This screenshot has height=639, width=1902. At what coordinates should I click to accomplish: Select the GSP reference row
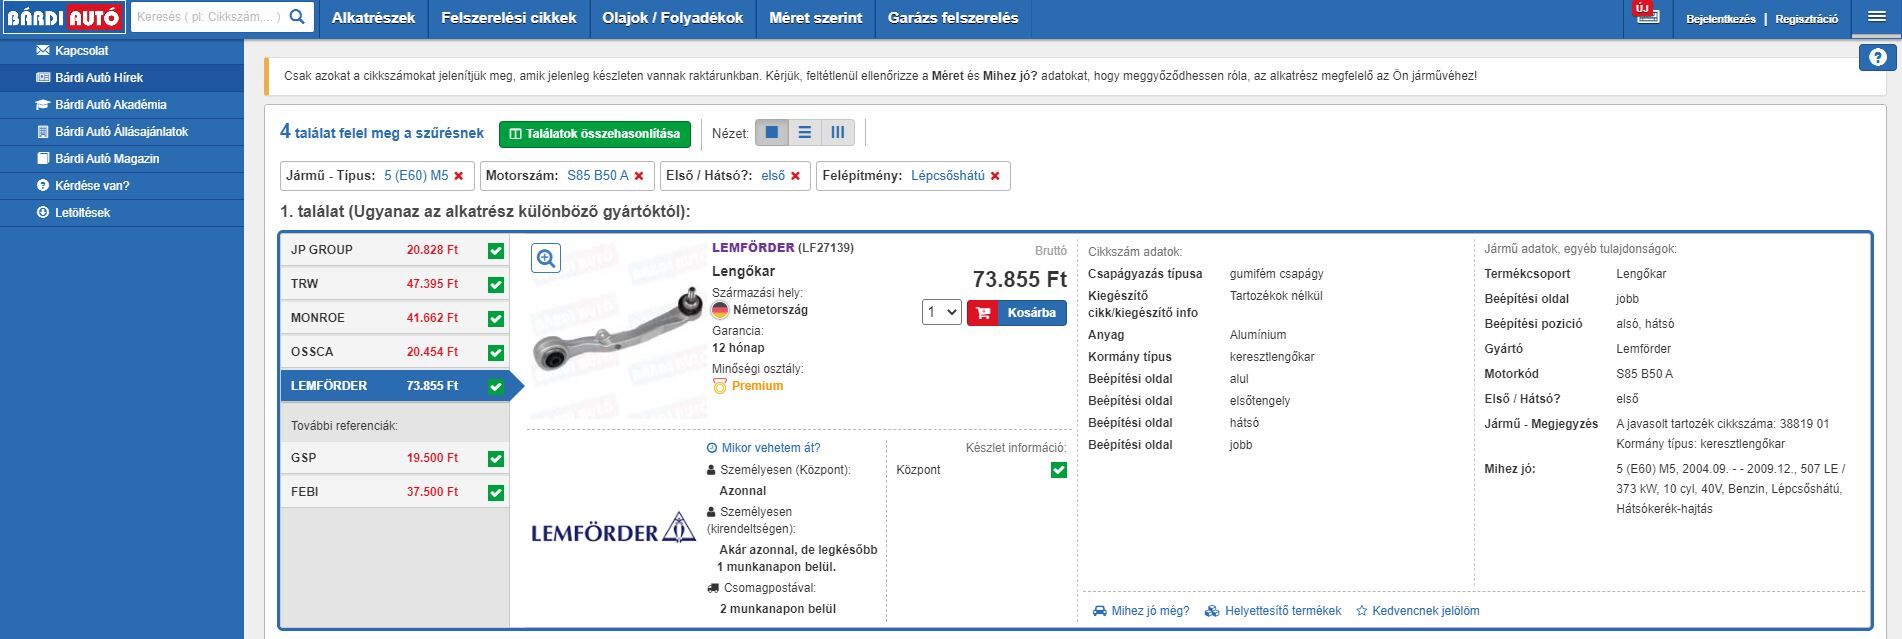coord(395,458)
